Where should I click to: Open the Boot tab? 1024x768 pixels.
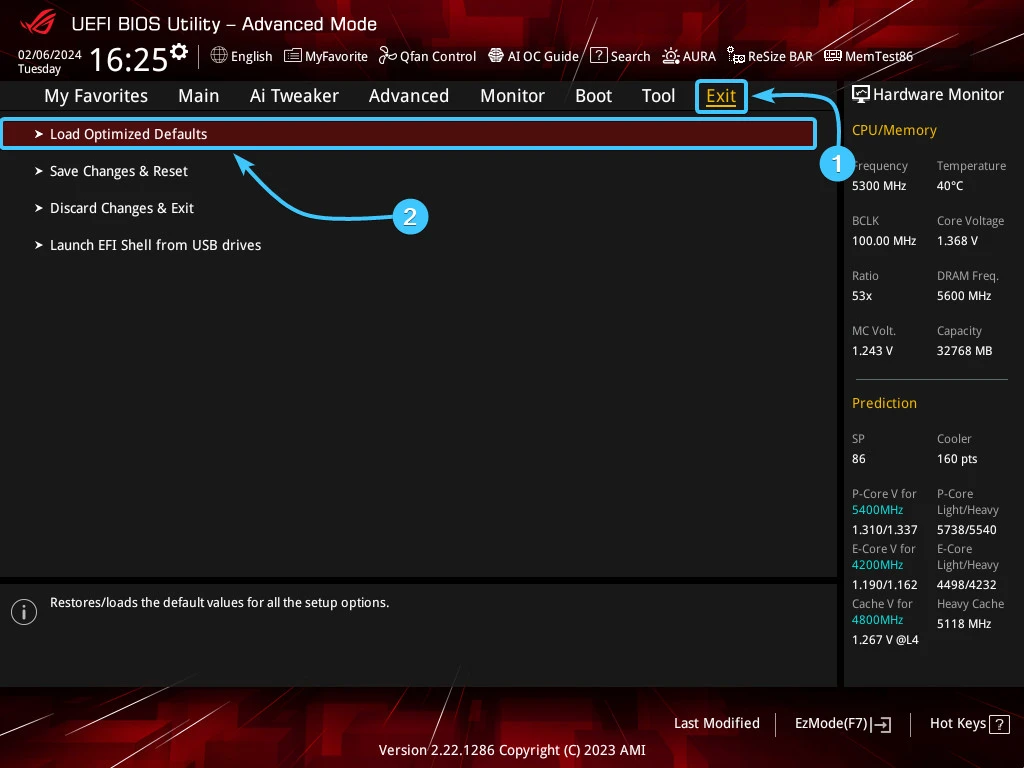click(x=593, y=96)
